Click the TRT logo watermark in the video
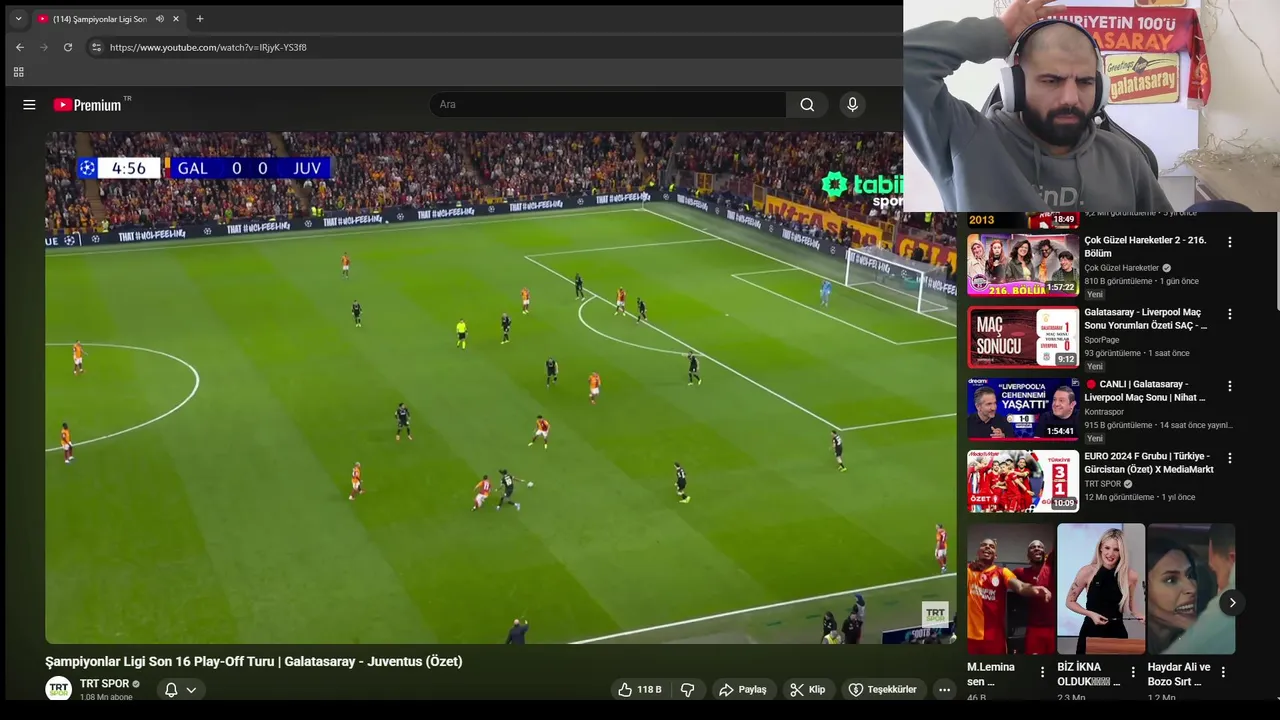Viewport: 1280px width, 720px height. tap(935, 614)
